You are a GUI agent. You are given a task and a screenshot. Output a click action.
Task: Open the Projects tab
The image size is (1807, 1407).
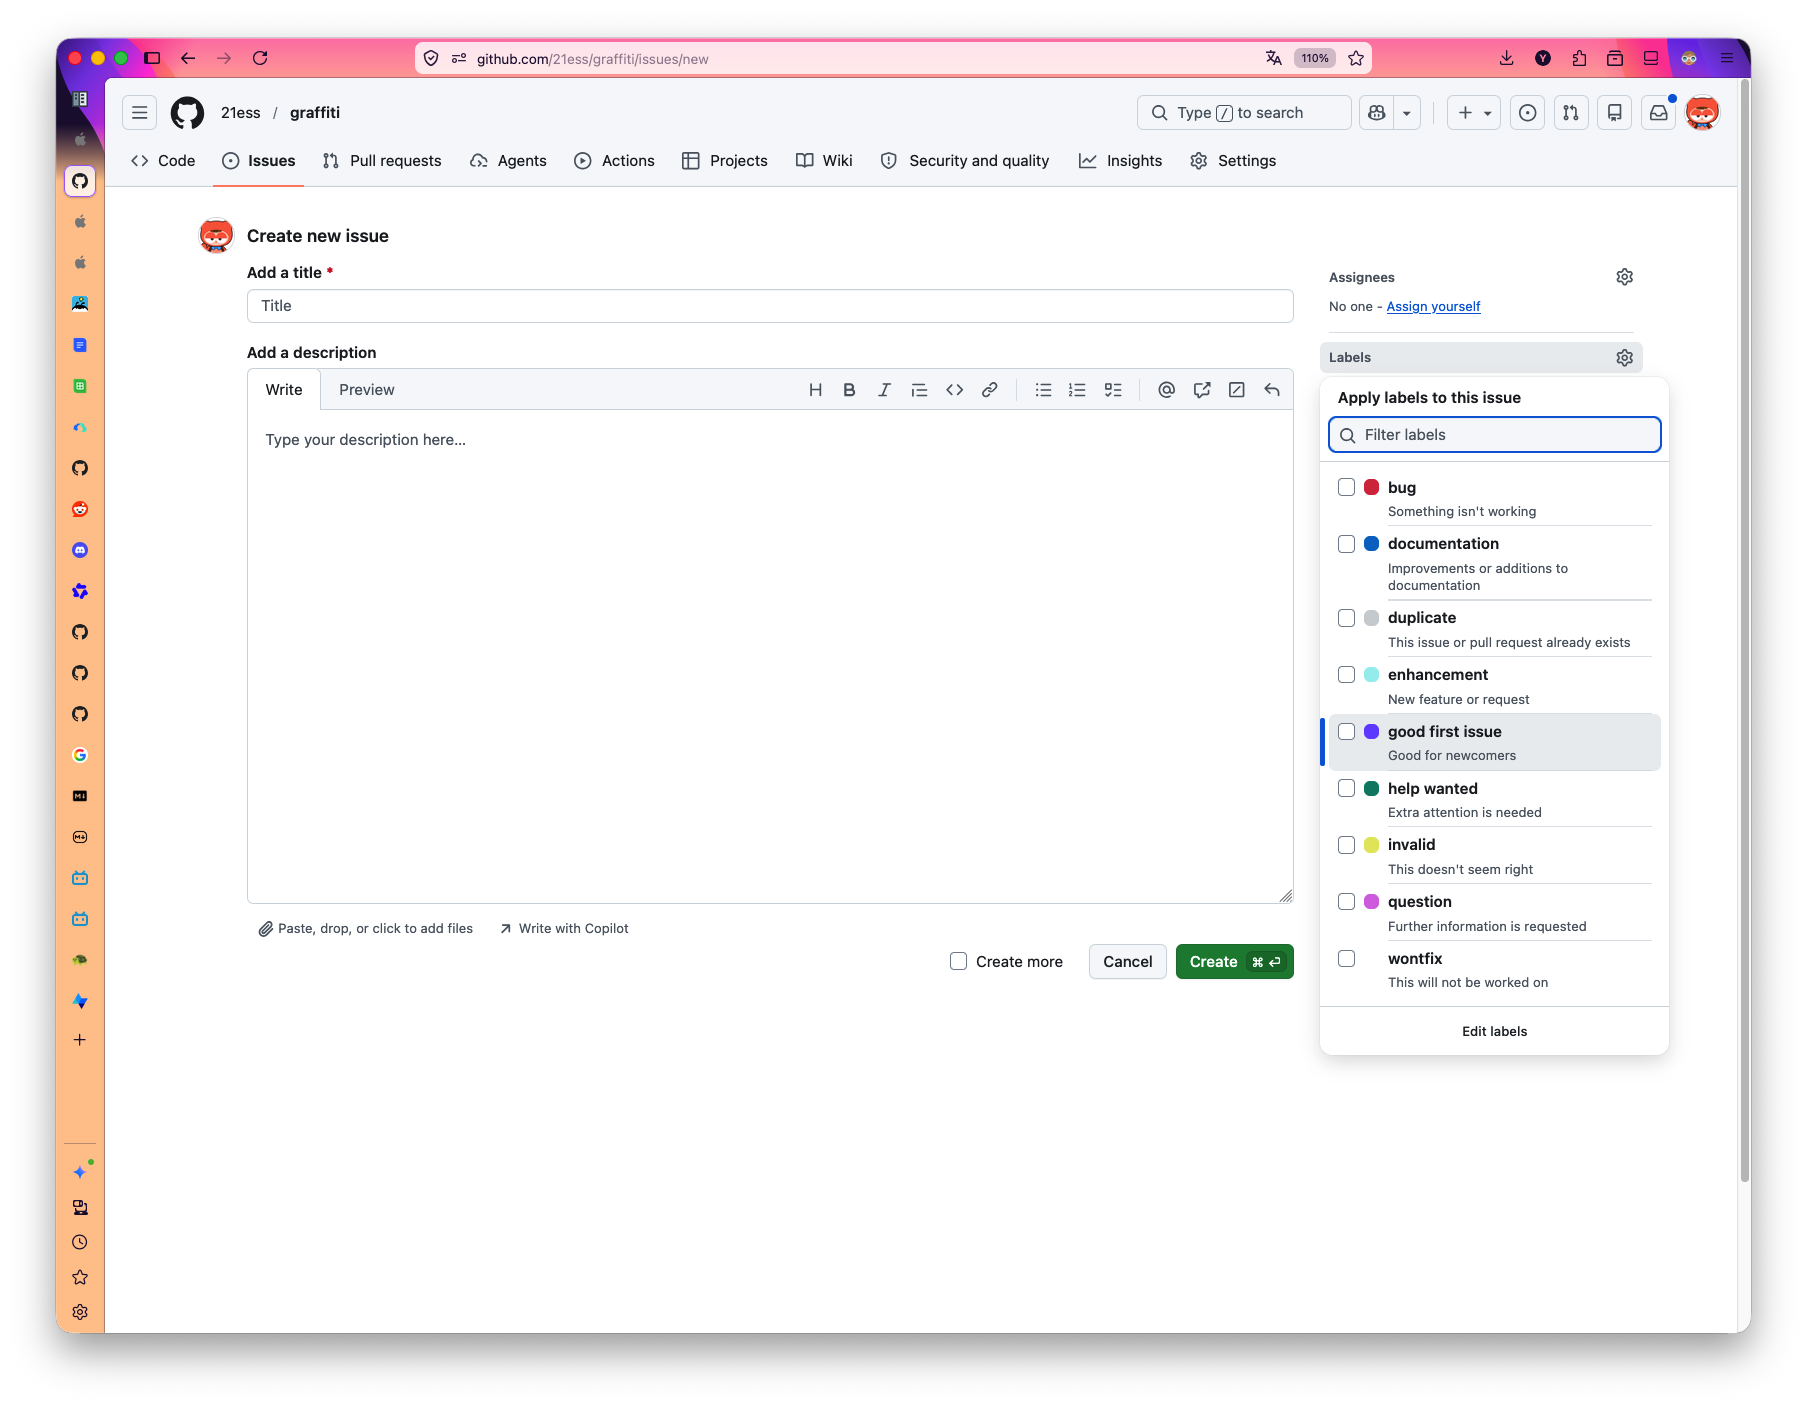coord(725,161)
